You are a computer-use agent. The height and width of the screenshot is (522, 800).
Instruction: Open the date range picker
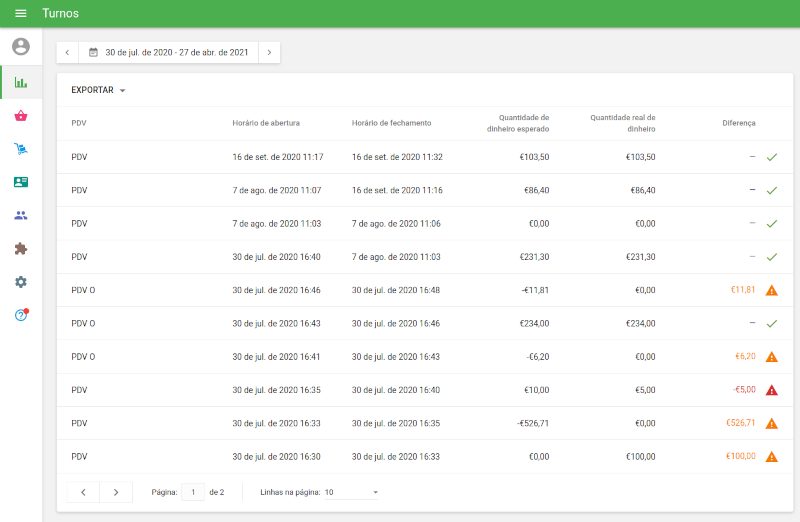click(x=168, y=52)
